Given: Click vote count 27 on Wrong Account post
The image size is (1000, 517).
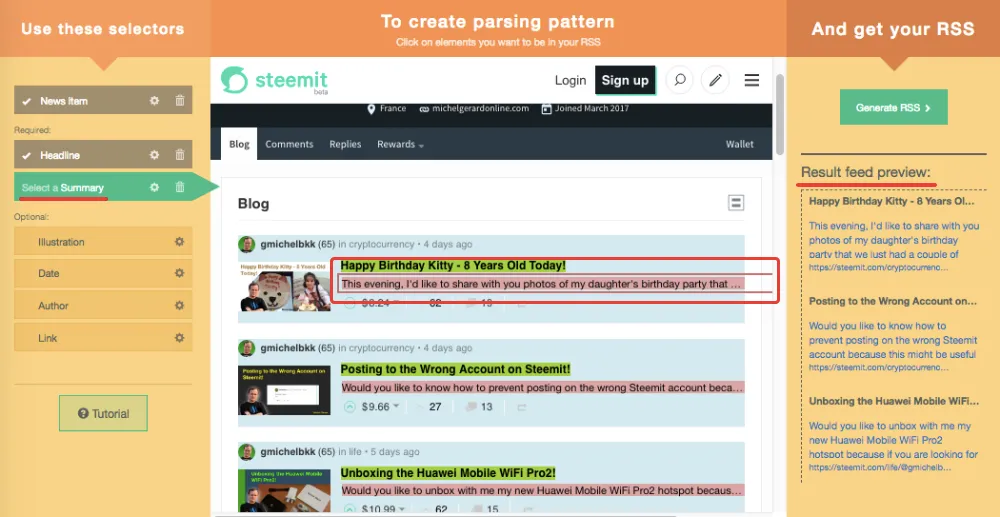Looking at the screenshot, I should 435,407.
